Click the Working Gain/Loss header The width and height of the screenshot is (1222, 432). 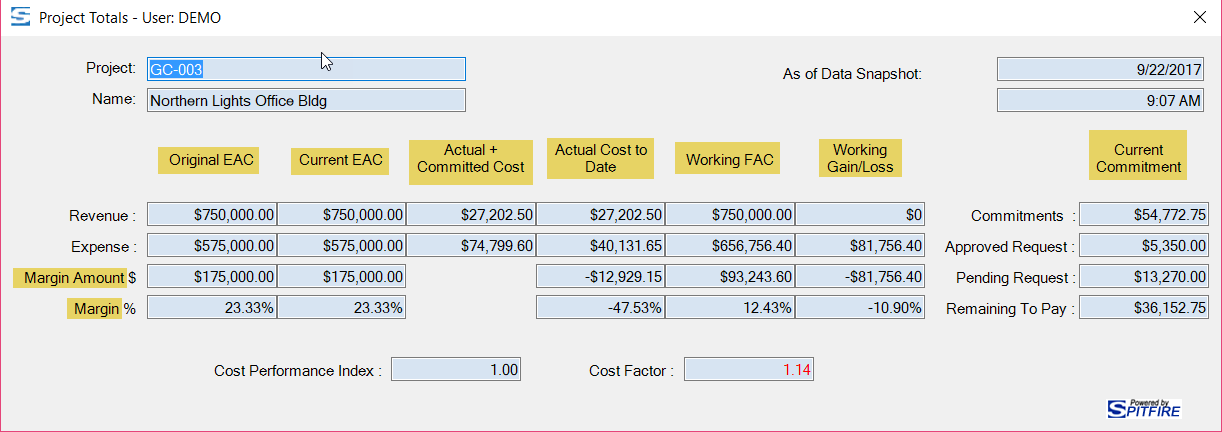(x=860, y=158)
